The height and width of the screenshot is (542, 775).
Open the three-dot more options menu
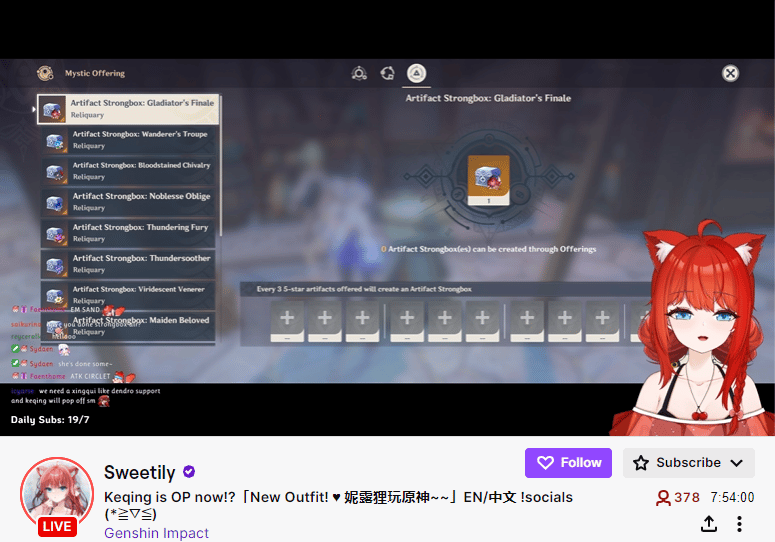click(x=739, y=524)
